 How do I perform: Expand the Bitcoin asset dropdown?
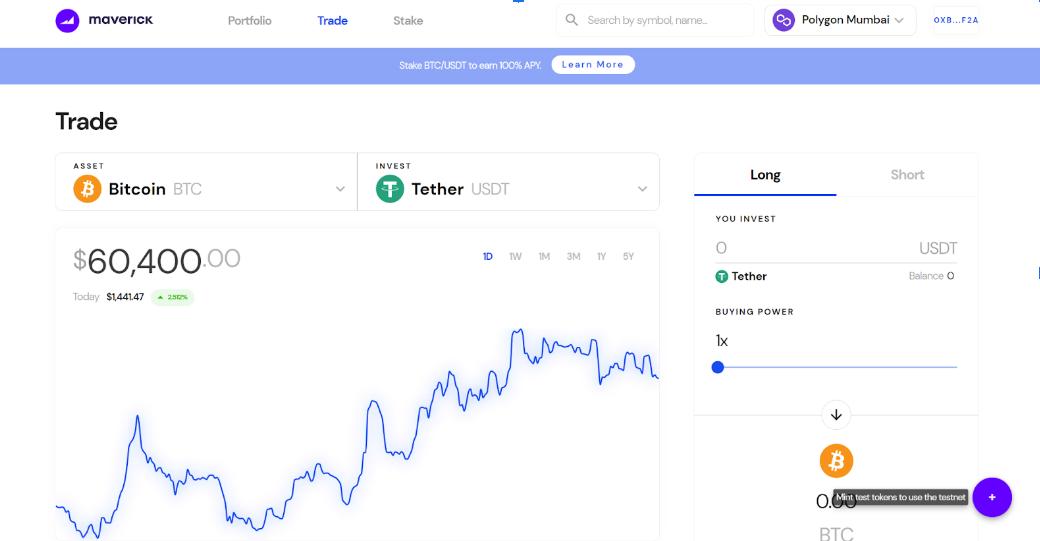coord(340,189)
